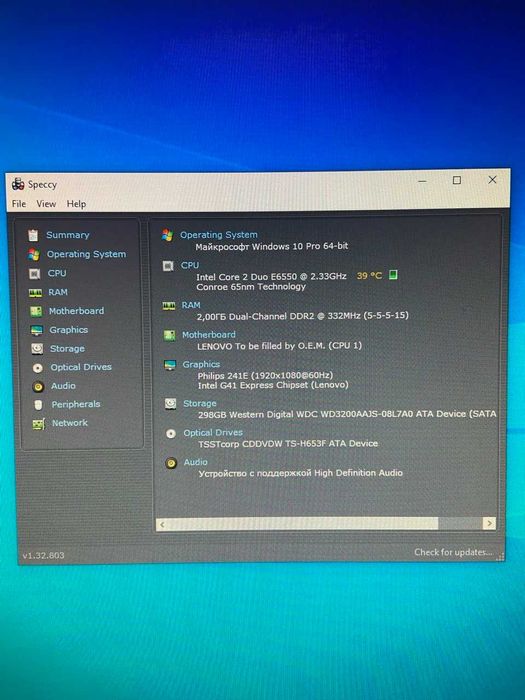Click the Audio heading link in summary
This screenshot has width=525, height=700.
pyautogui.click(x=196, y=462)
